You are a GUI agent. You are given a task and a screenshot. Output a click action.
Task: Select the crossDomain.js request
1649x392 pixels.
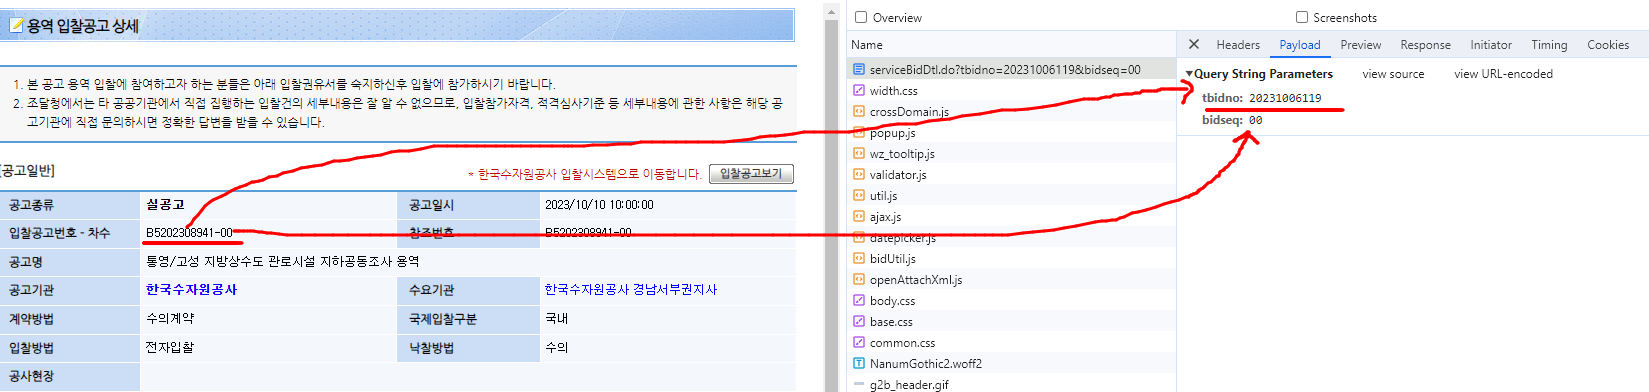pyautogui.click(x=1012, y=112)
